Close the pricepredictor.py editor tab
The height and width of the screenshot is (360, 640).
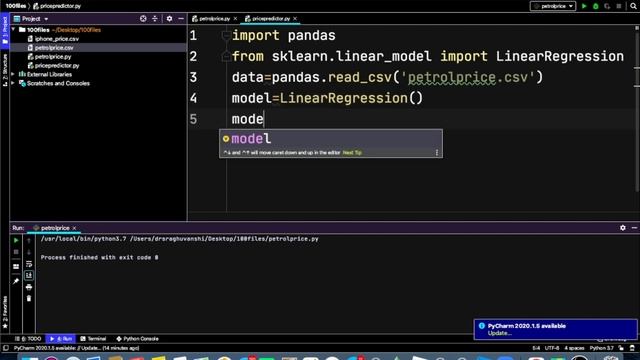click(x=295, y=19)
